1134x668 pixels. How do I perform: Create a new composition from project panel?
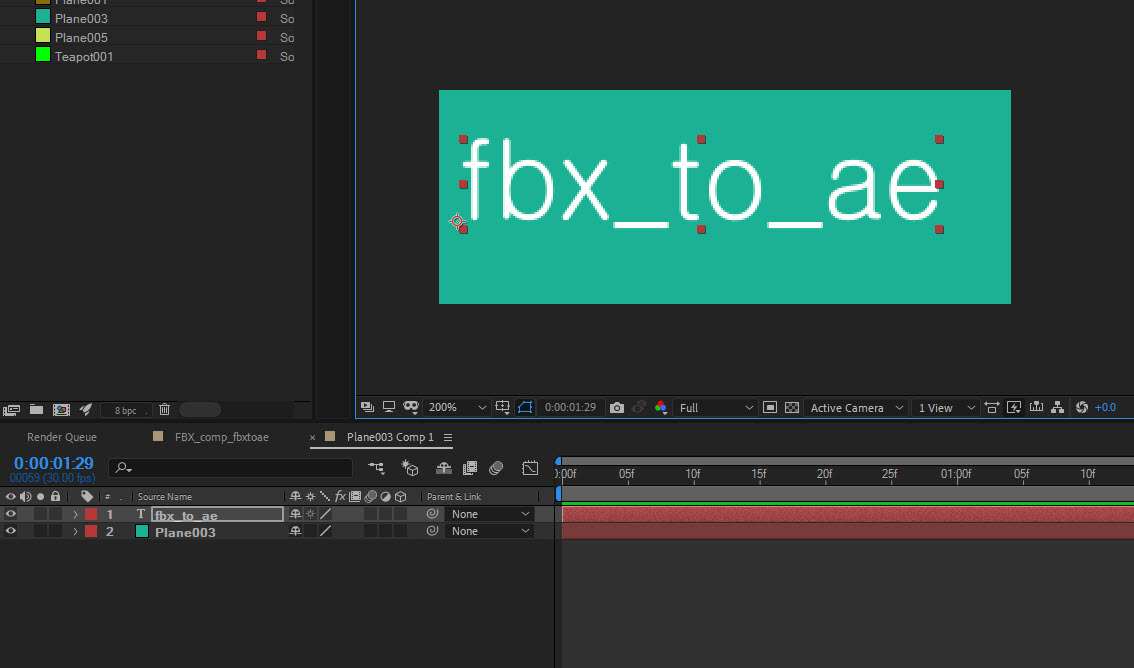coord(61,410)
